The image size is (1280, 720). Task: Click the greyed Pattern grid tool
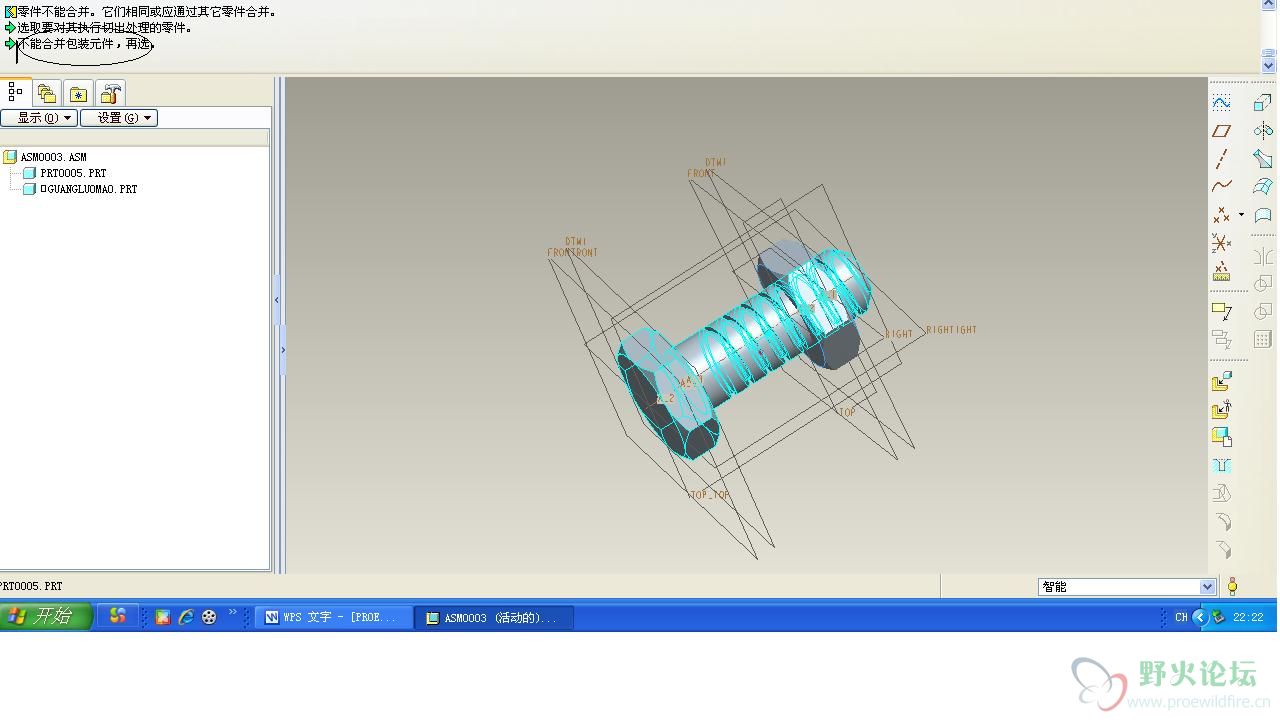1263,339
